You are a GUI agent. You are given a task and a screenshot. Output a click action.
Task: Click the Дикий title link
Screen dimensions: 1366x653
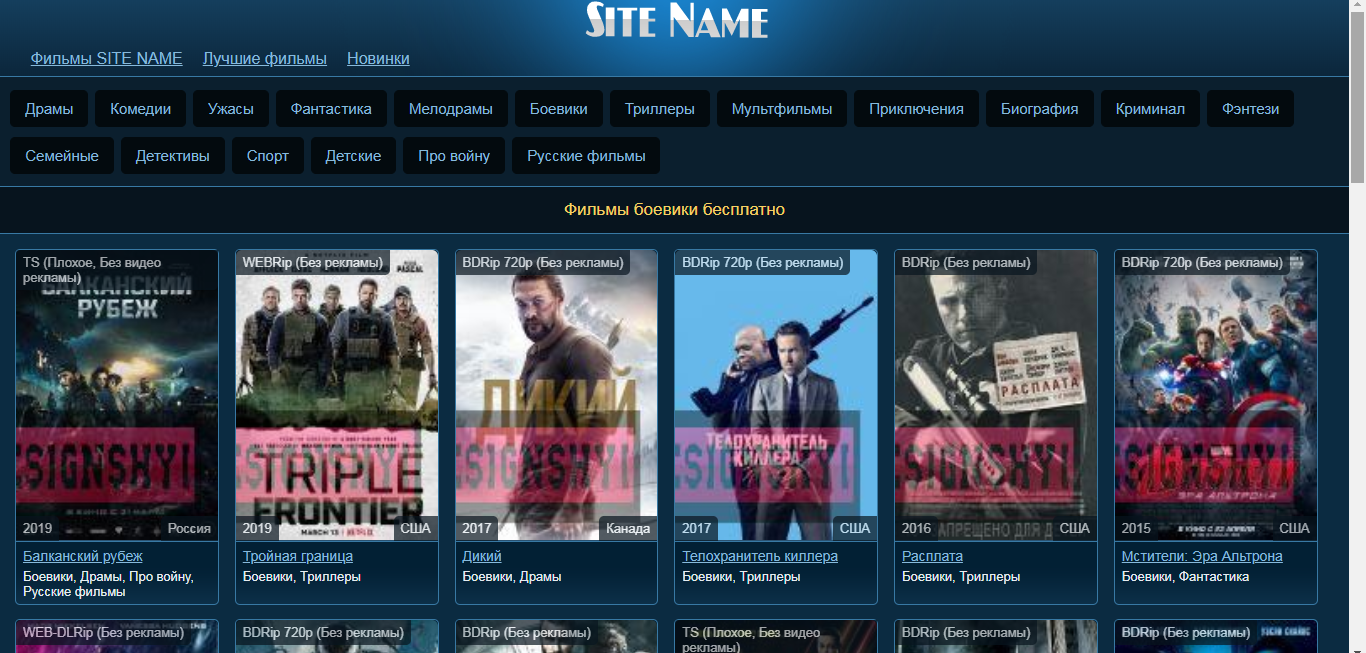pyautogui.click(x=482, y=556)
